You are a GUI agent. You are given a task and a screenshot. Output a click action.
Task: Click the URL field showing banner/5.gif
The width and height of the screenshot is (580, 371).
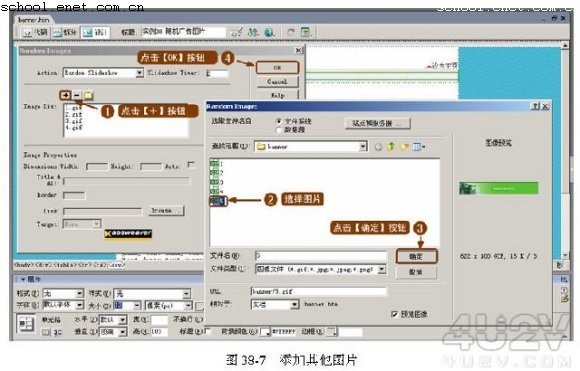pos(318,291)
